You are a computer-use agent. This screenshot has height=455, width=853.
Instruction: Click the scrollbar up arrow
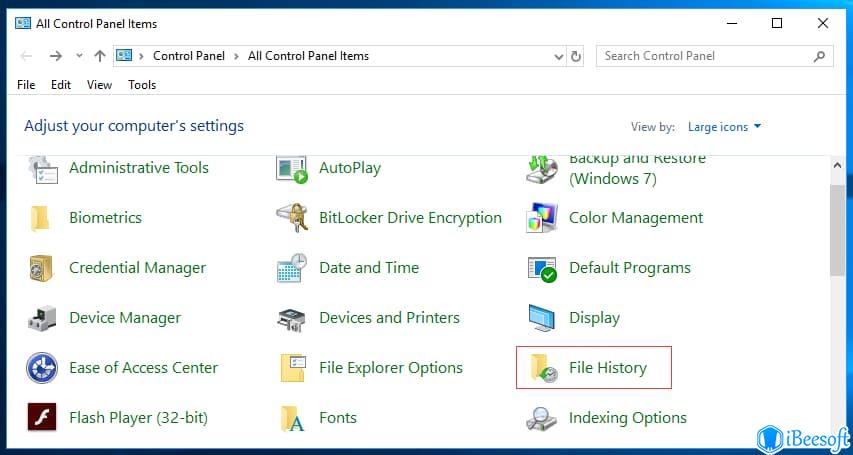click(x=838, y=165)
